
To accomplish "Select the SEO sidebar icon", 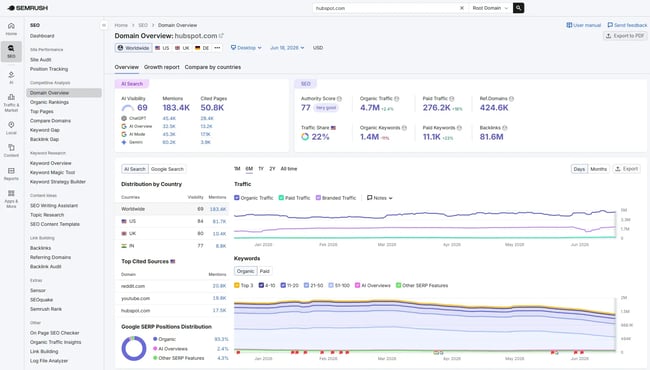I will click(x=11, y=51).
